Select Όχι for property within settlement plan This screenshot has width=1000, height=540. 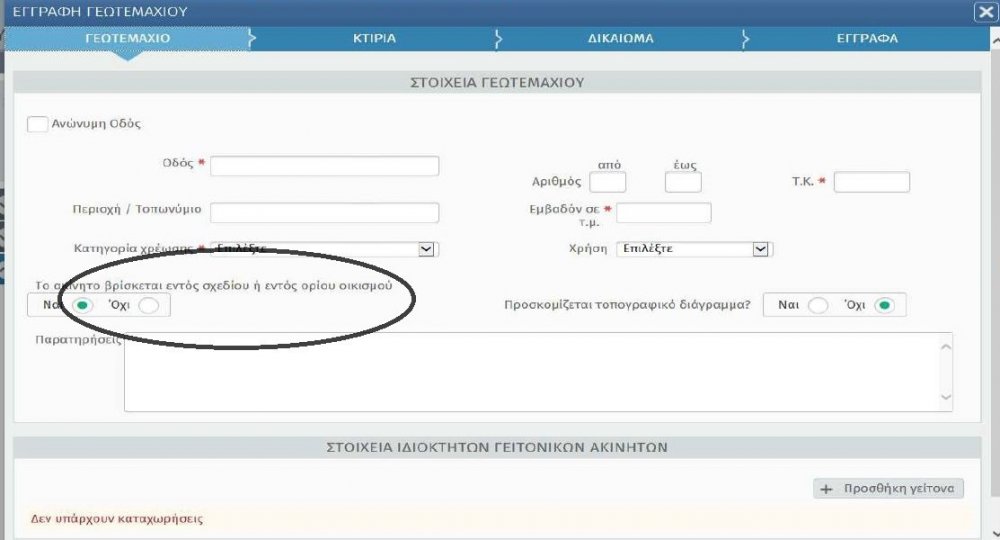(x=148, y=305)
